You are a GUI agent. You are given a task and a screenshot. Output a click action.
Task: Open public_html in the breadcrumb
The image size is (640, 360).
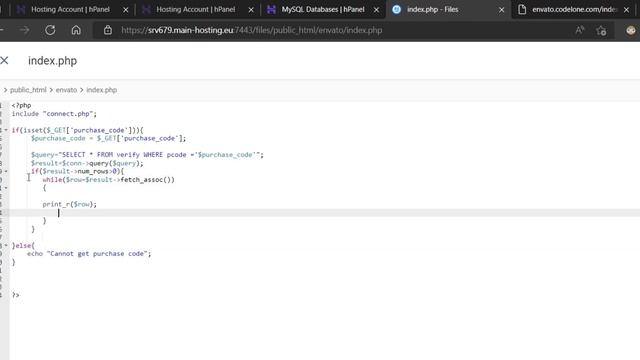pyautogui.click(x=28, y=90)
